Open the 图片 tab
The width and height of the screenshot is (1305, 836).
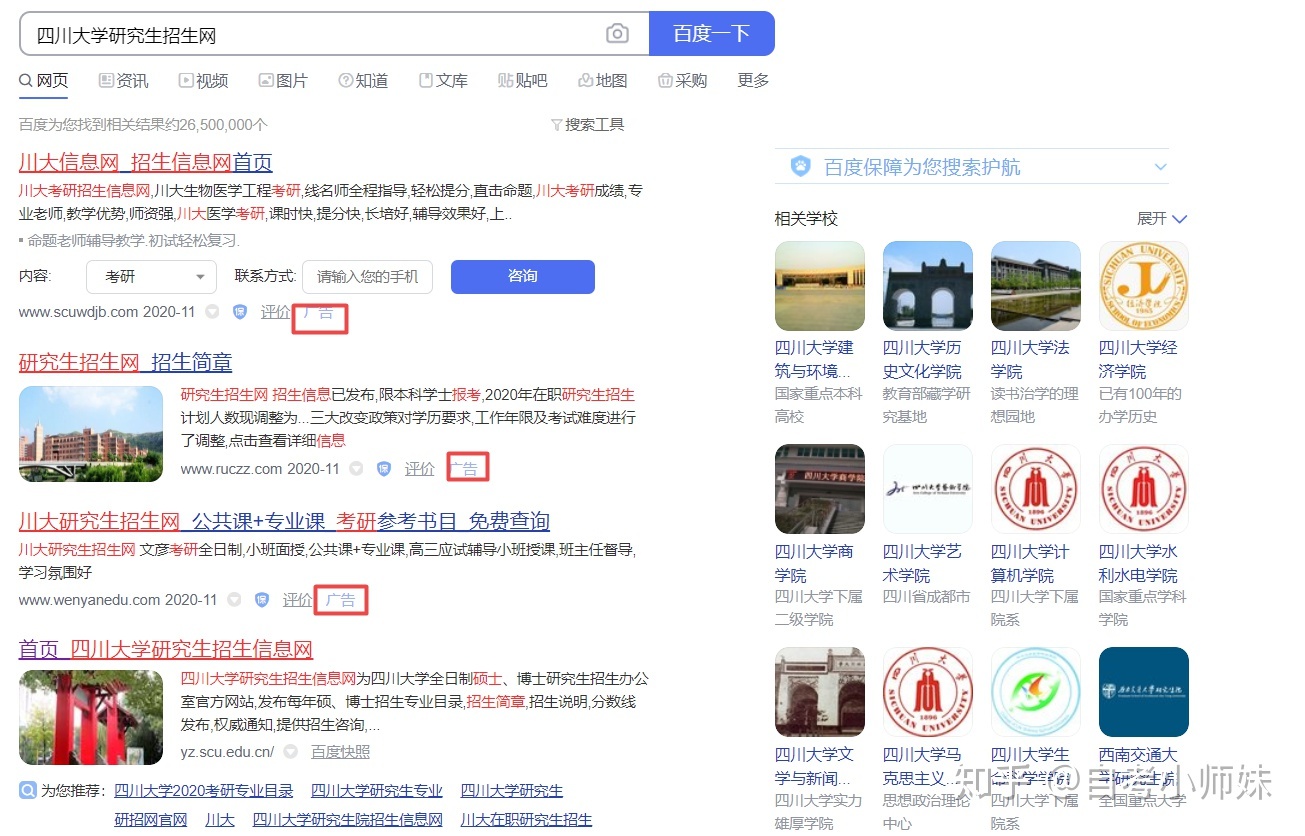(x=283, y=80)
